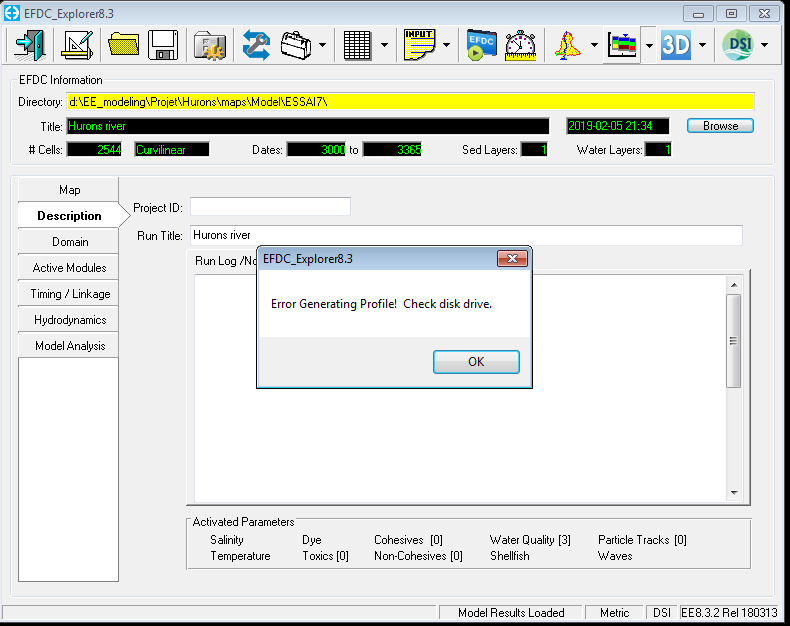
Task: Click the Project ID input field
Action: 271,207
